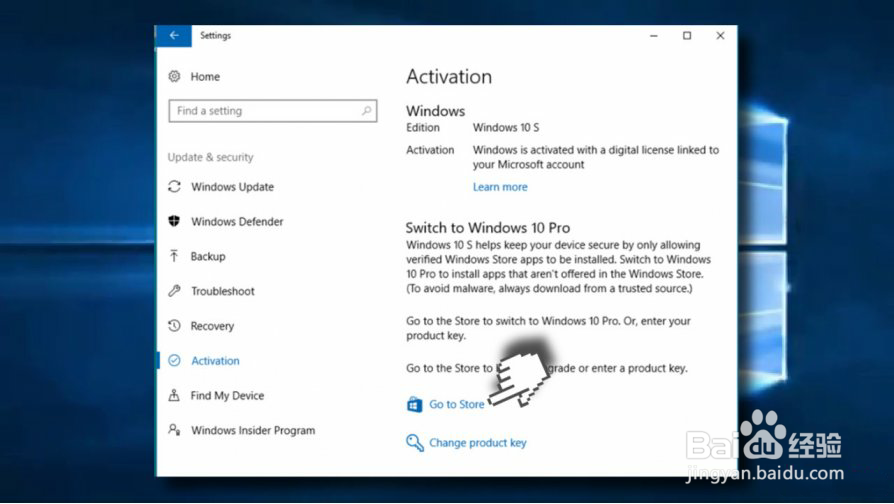Minimize the Settings window

(x=654, y=36)
